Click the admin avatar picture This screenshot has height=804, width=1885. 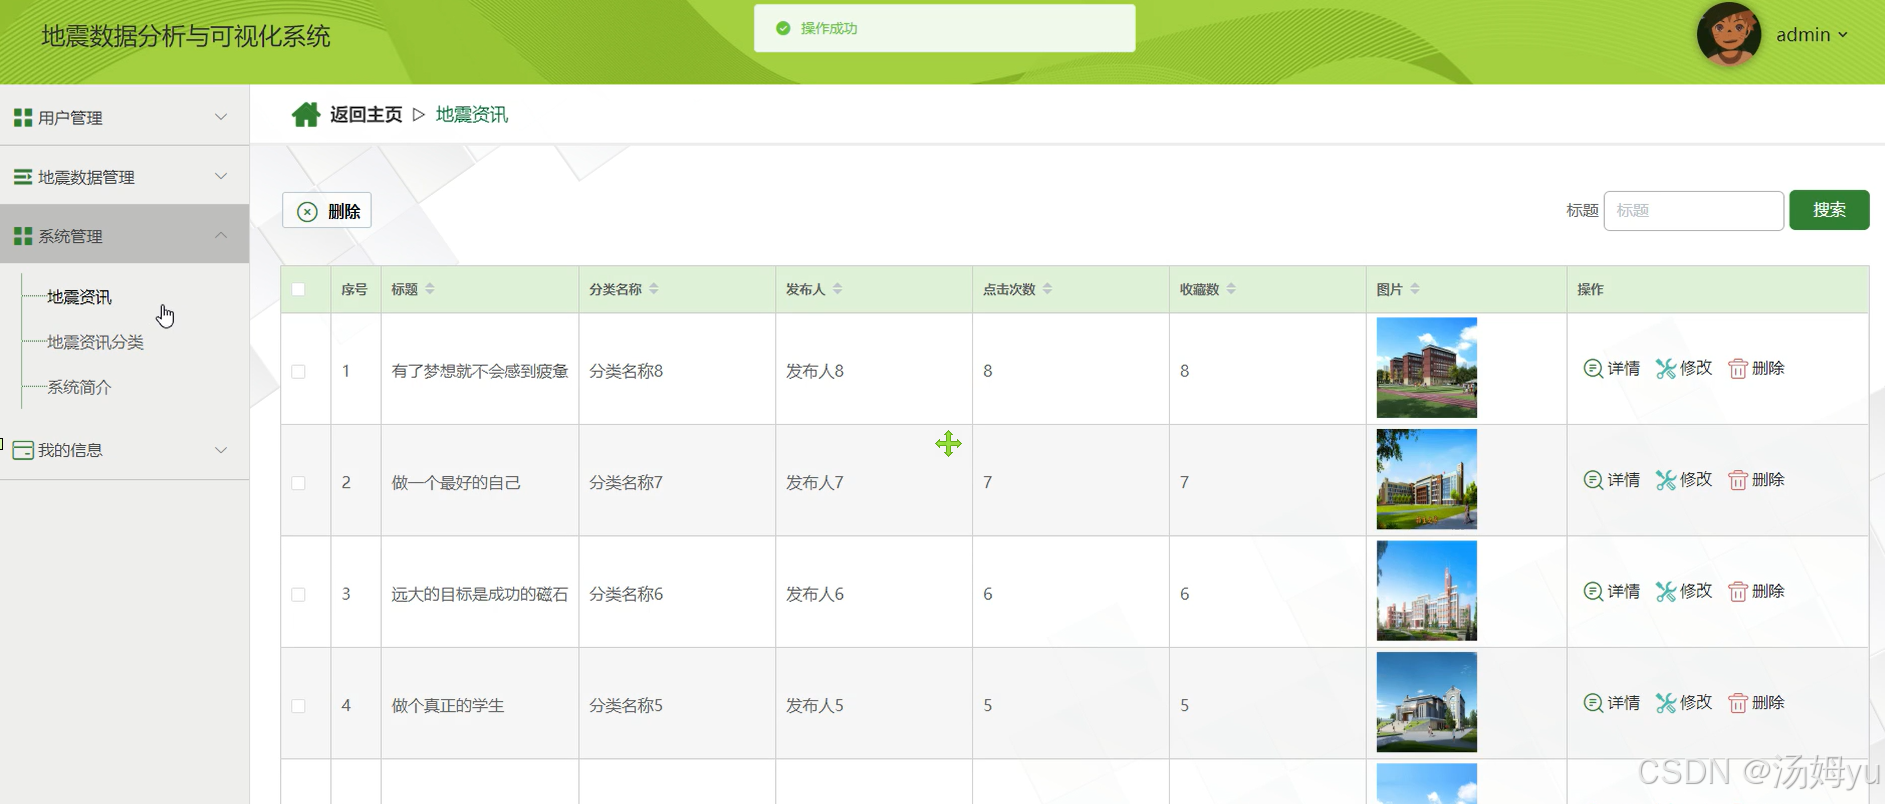point(1729,35)
